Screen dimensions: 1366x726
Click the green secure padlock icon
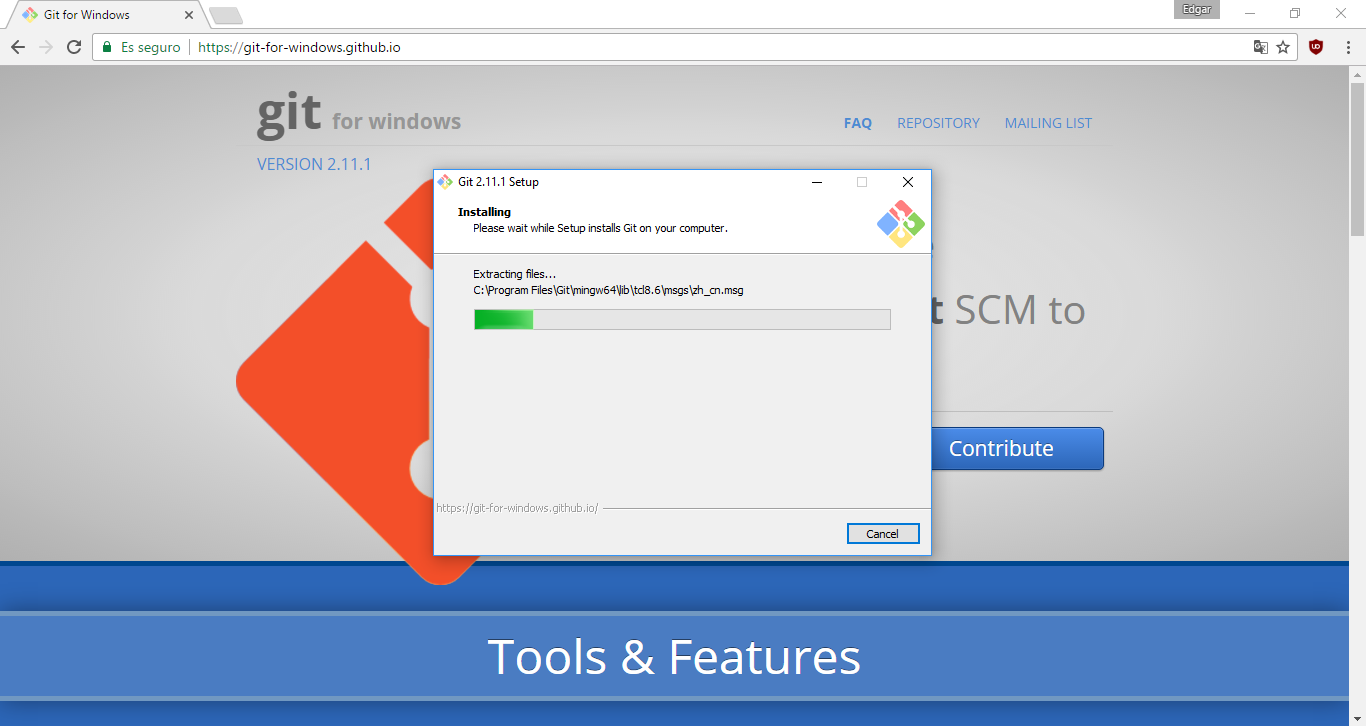click(x=107, y=47)
